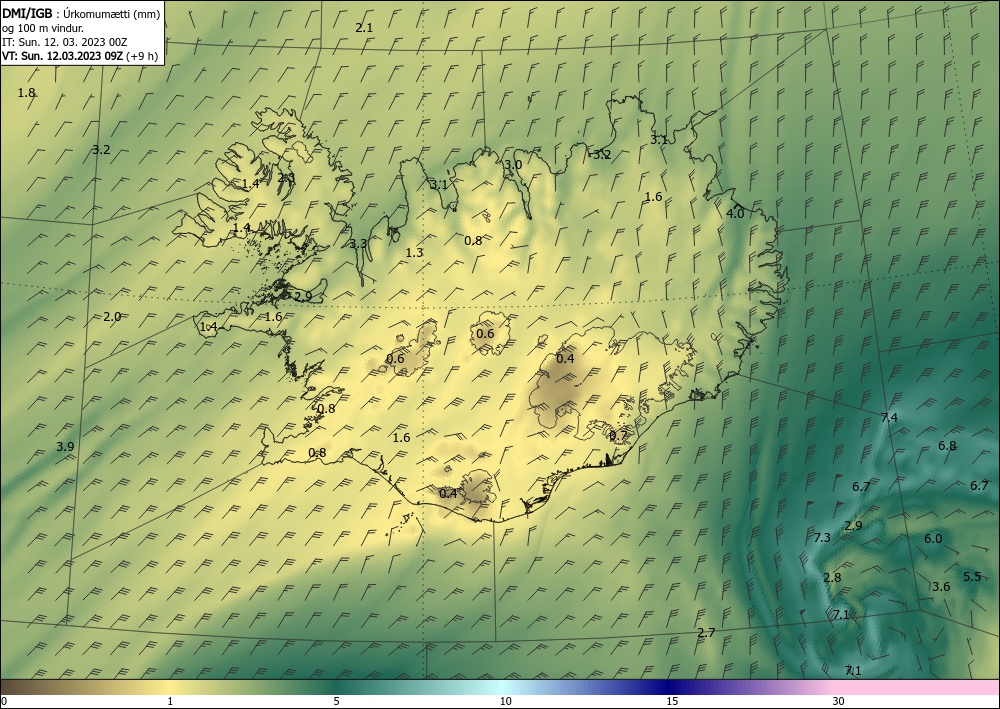Pick the 3.0 value on the north coast
This screenshot has height=709, width=1000.
(513, 164)
